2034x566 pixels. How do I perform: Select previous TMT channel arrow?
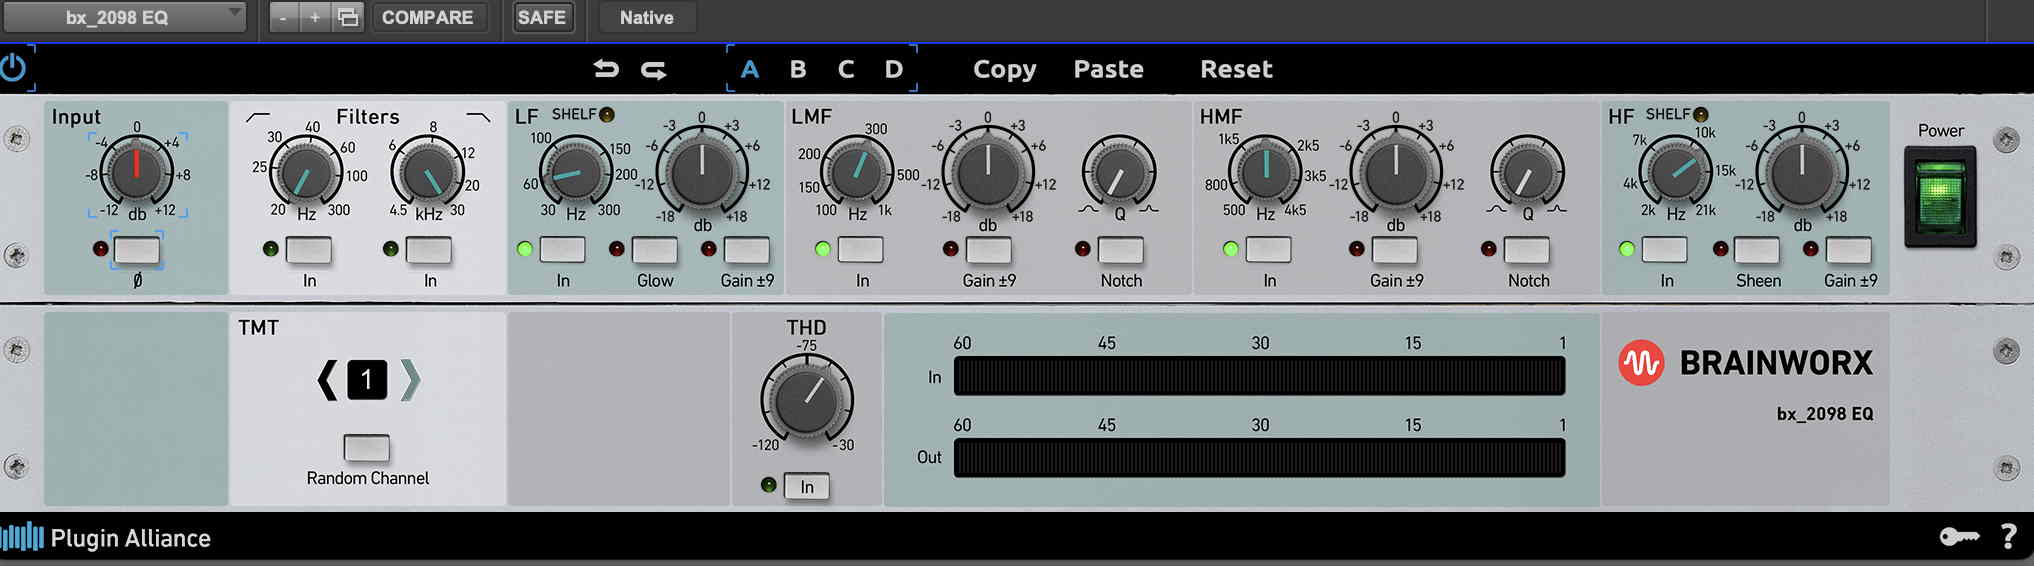[327, 380]
